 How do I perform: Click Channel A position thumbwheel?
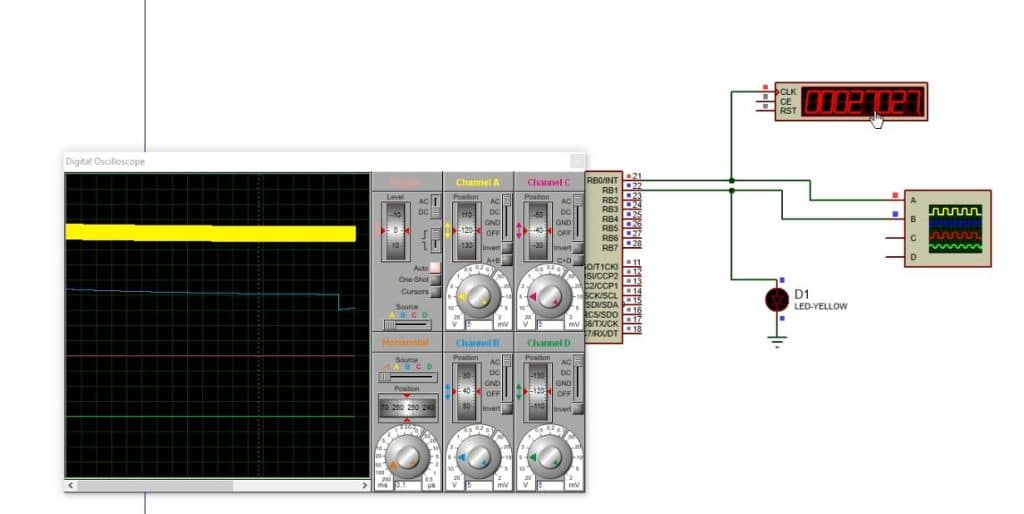(x=467, y=231)
